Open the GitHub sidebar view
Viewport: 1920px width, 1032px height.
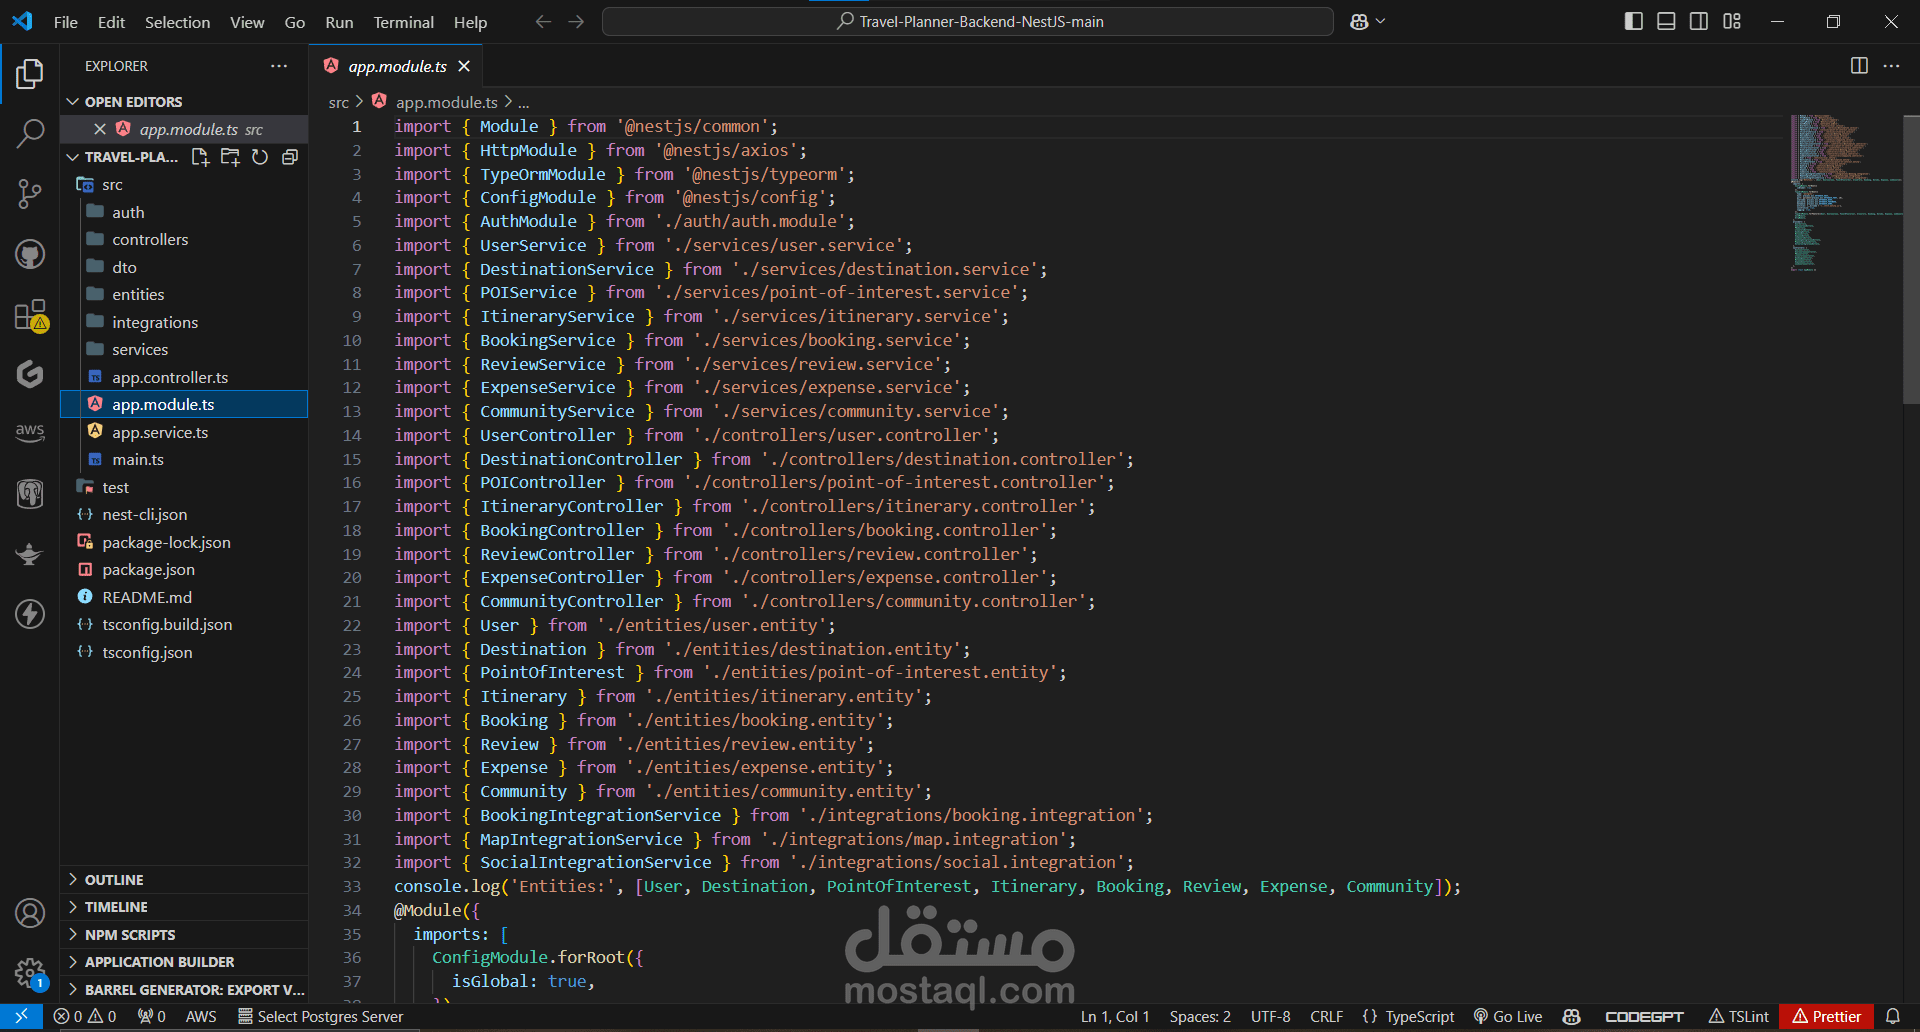(x=29, y=254)
